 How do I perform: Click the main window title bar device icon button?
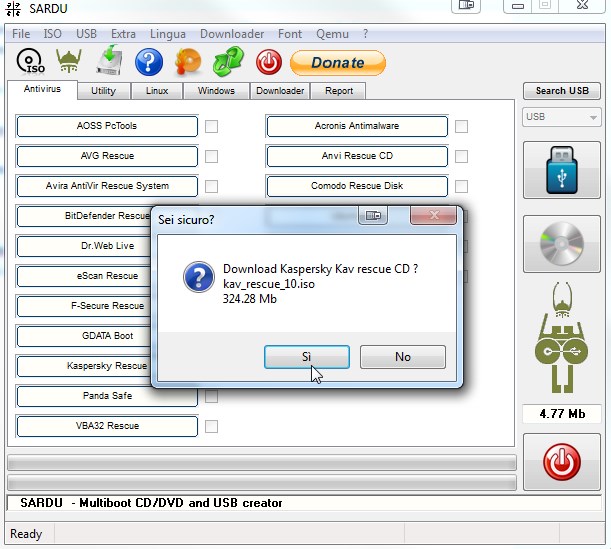coord(466,5)
